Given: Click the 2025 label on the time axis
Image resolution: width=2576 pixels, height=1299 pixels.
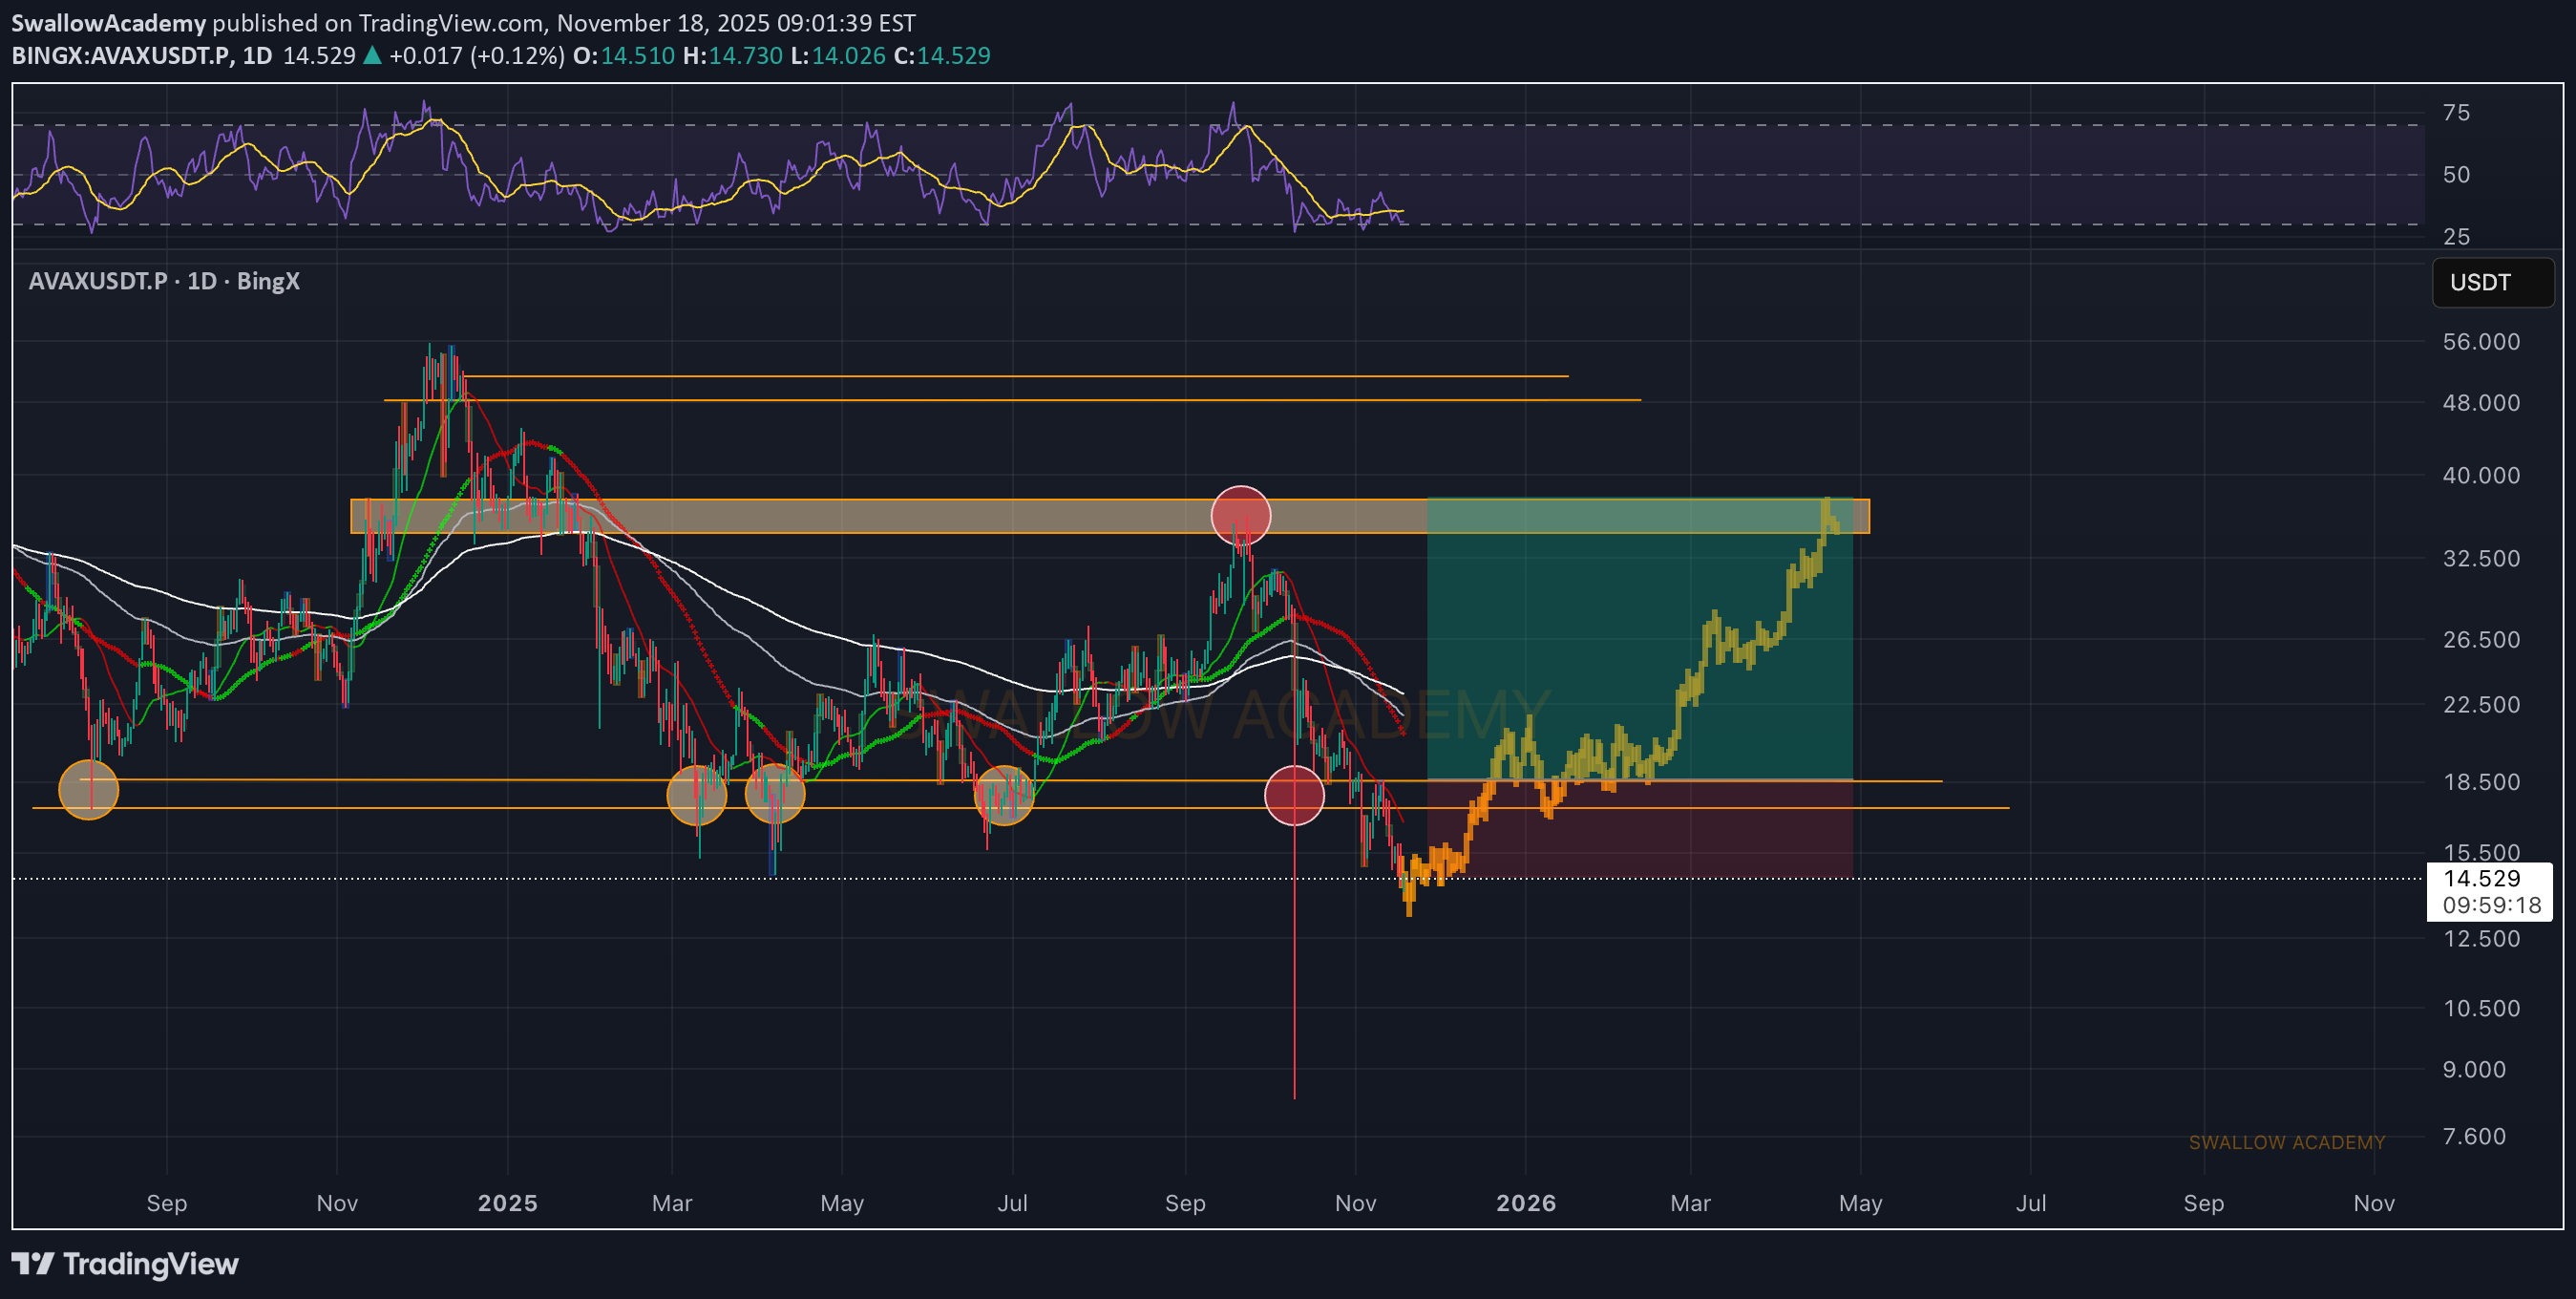Looking at the screenshot, I should pos(507,1203).
